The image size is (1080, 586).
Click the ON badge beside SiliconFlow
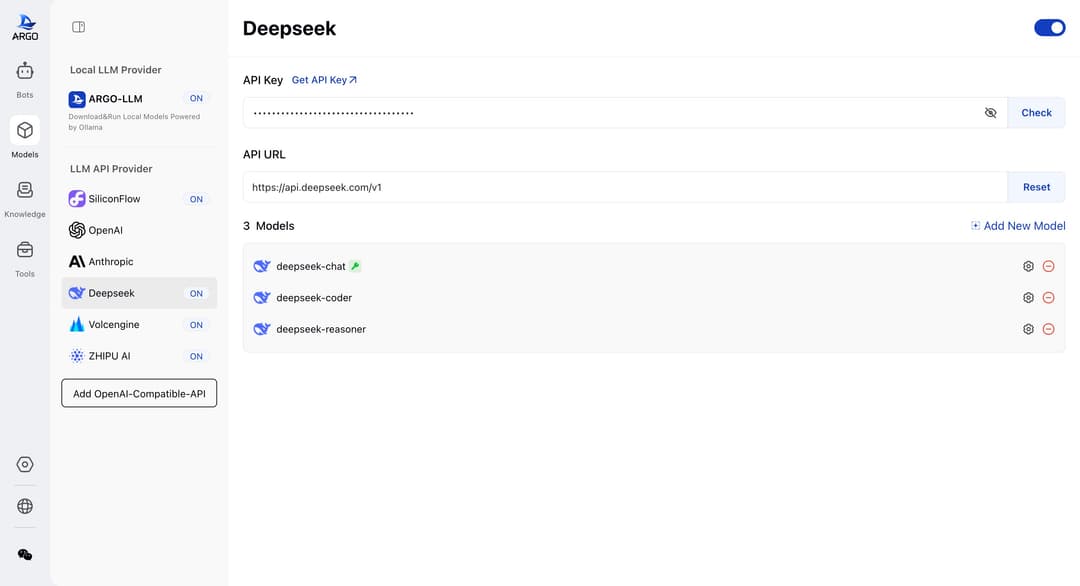click(x=196, y=199)
